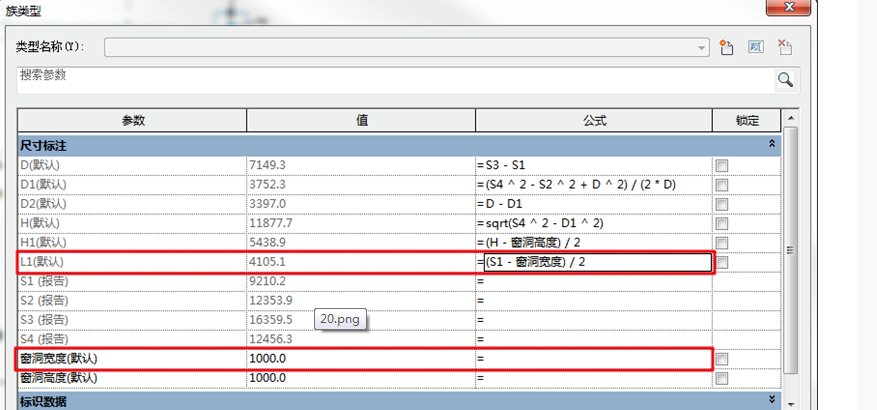Collapse the 尺寸标注 group

click(x=772, y=144)
